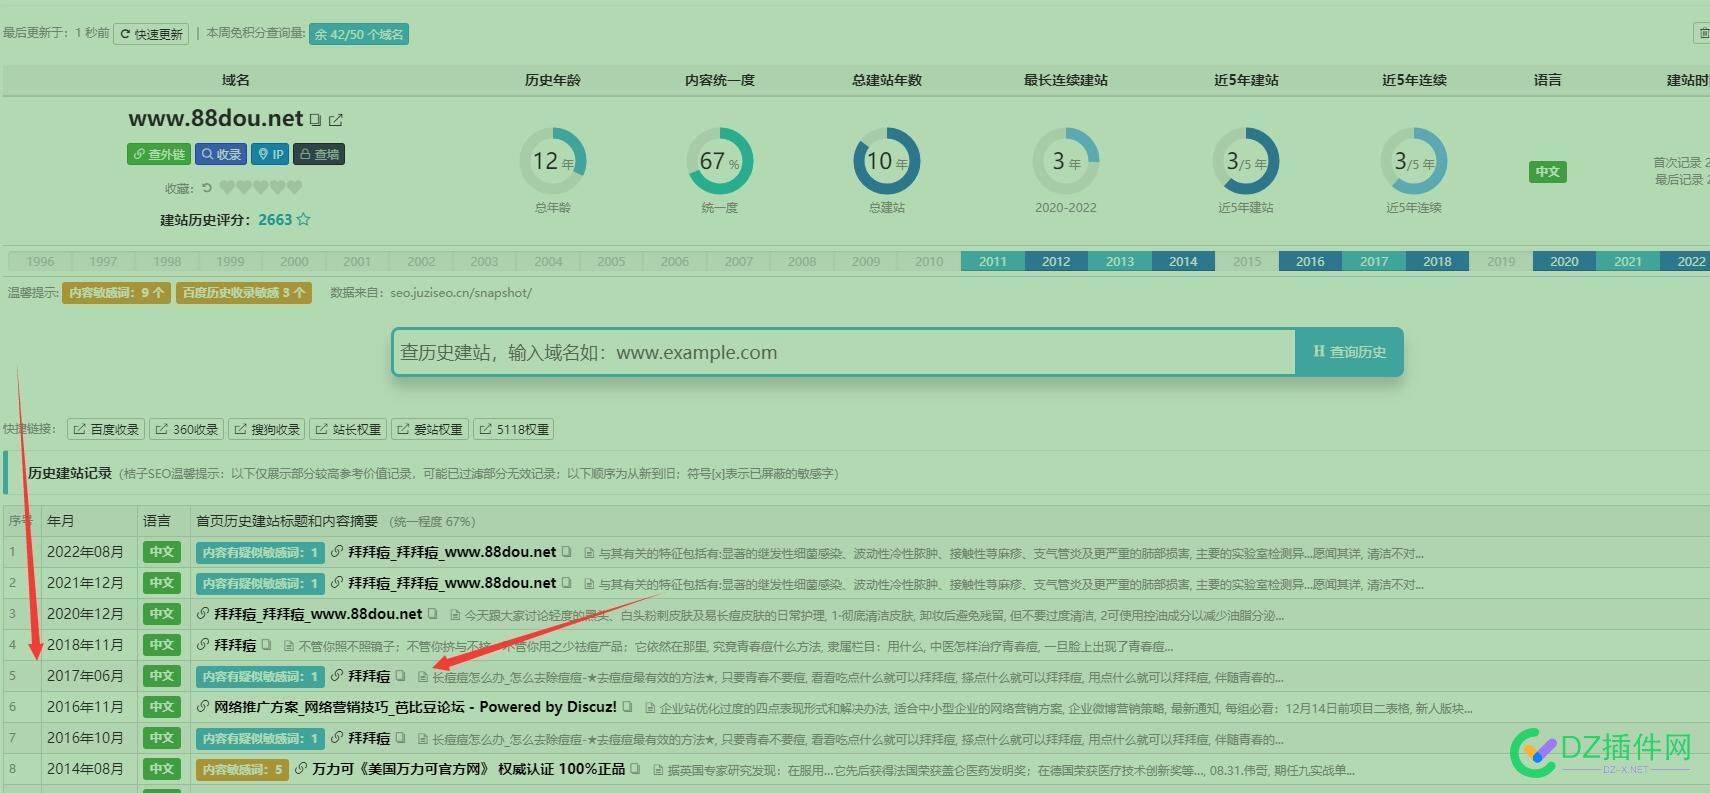Copy title in the 2014年08月 row
This screenshot has width=1710, height=793.
coord(635,769)
